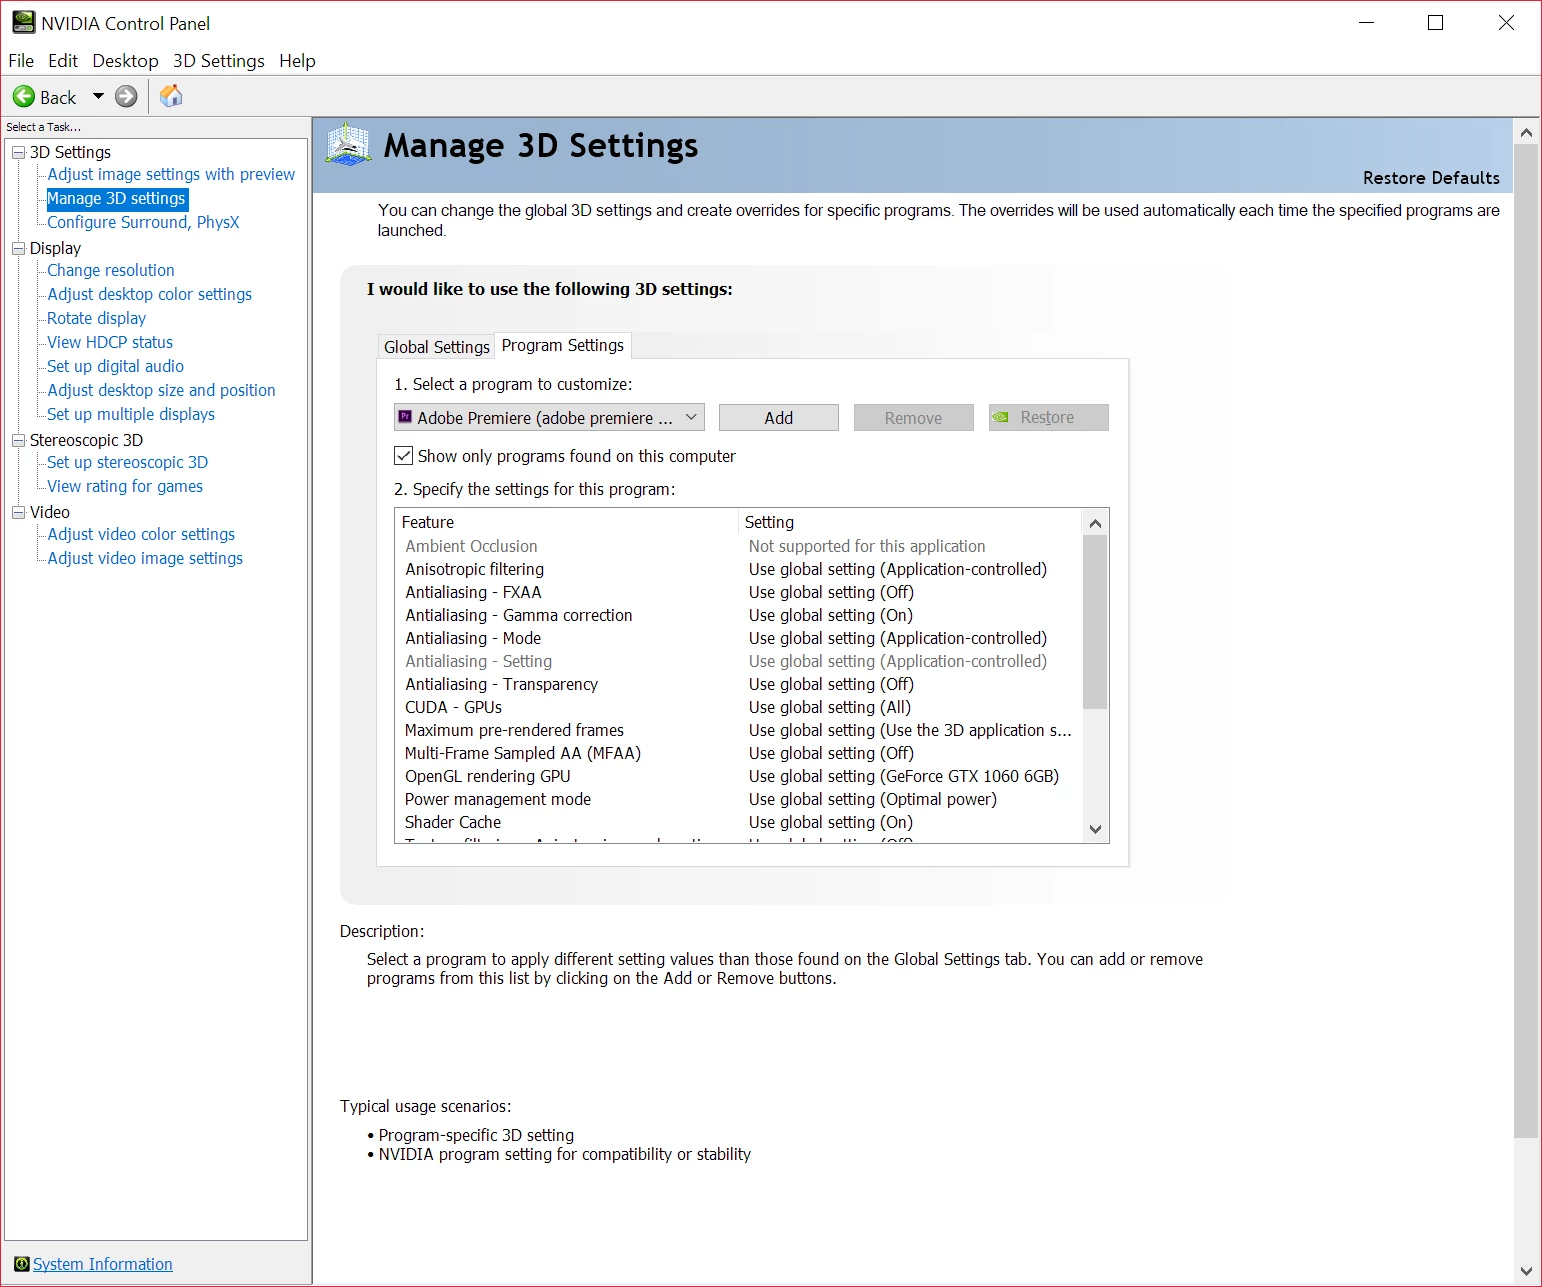Click the Add program button
The width and height of the screenshot is (1542, 1287).
(778, 418)
